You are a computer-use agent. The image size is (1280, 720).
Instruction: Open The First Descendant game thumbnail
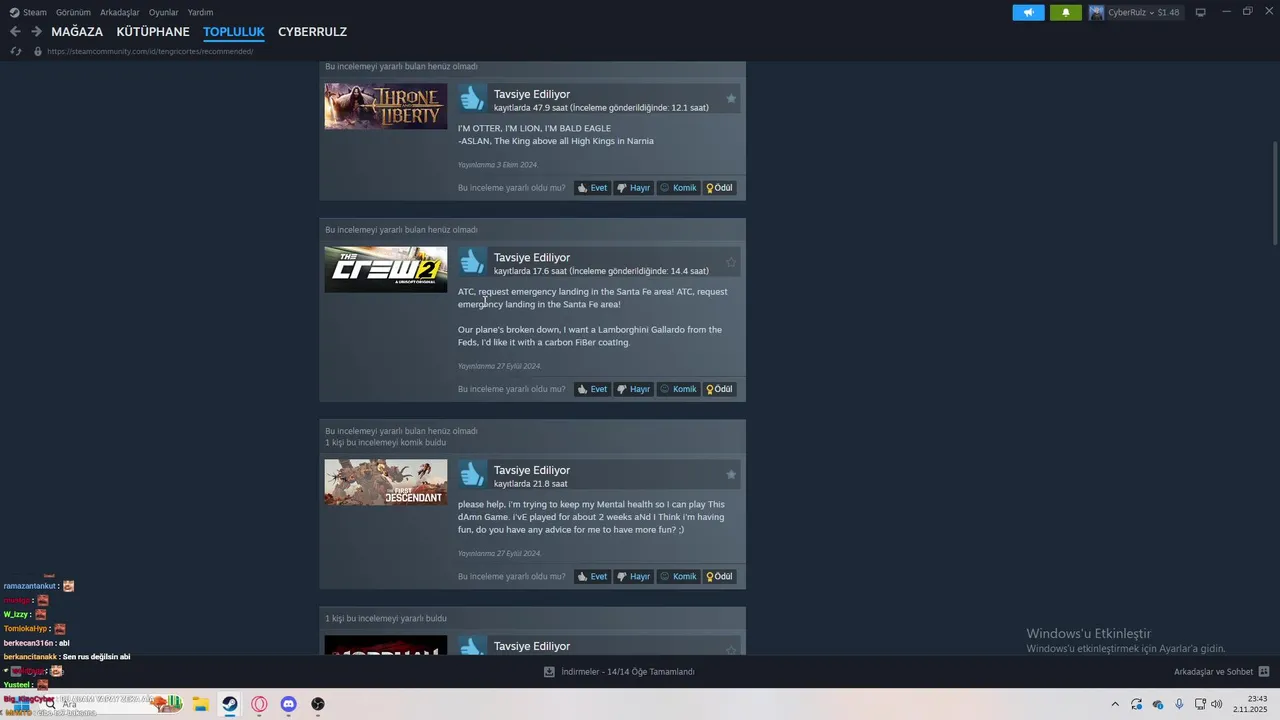click(x=386, y=482)
